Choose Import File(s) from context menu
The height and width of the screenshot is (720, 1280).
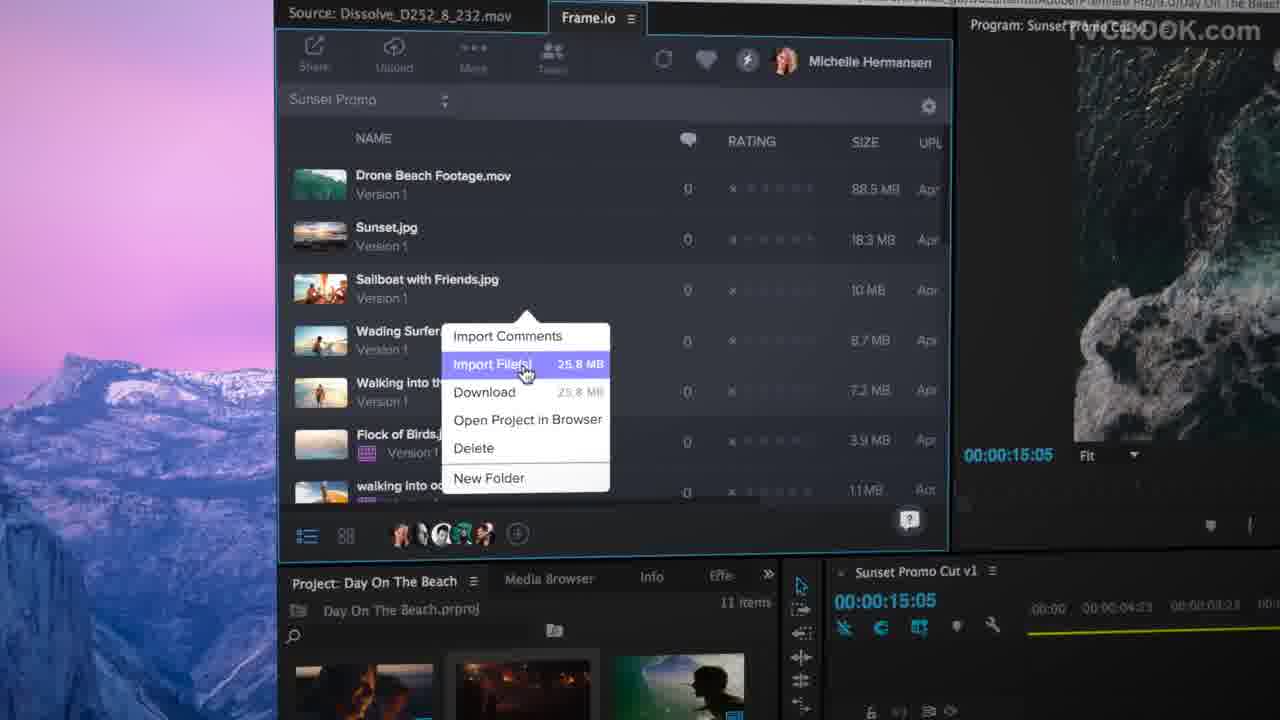(x=525, y=364)
